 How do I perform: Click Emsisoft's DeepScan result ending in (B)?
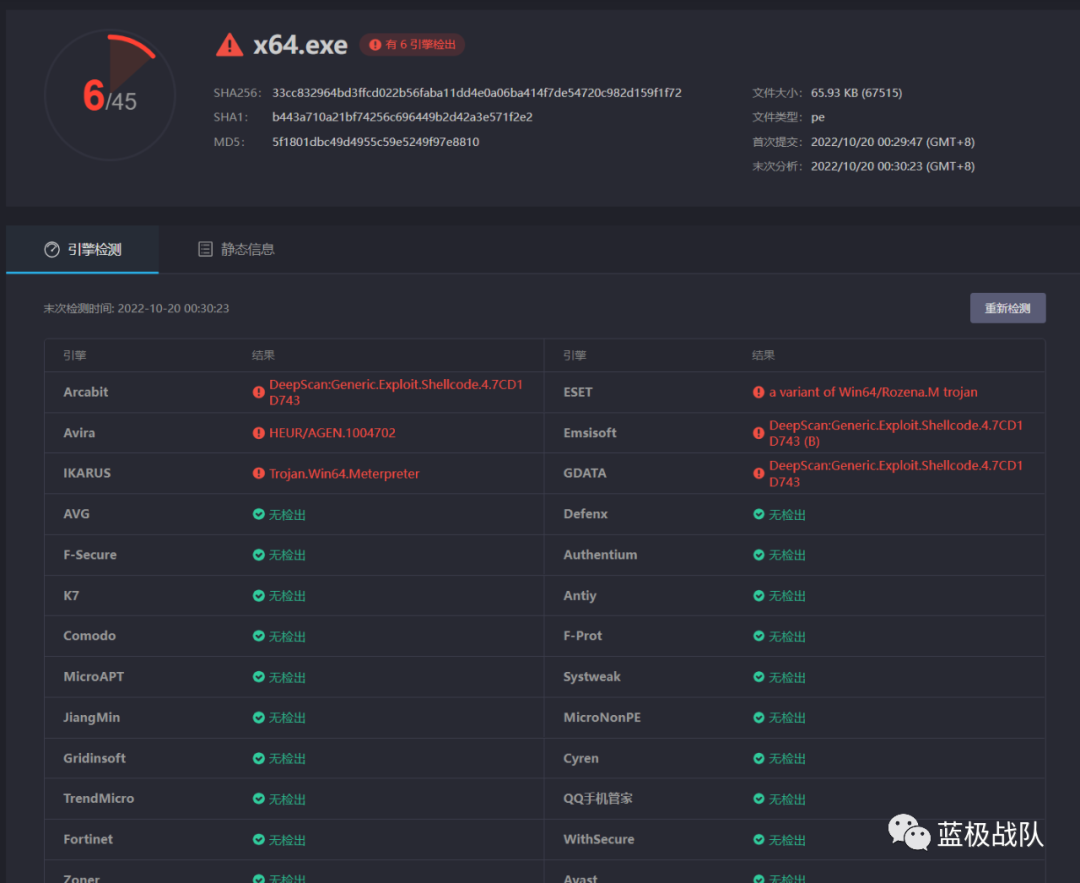click(x=896, y=433)
